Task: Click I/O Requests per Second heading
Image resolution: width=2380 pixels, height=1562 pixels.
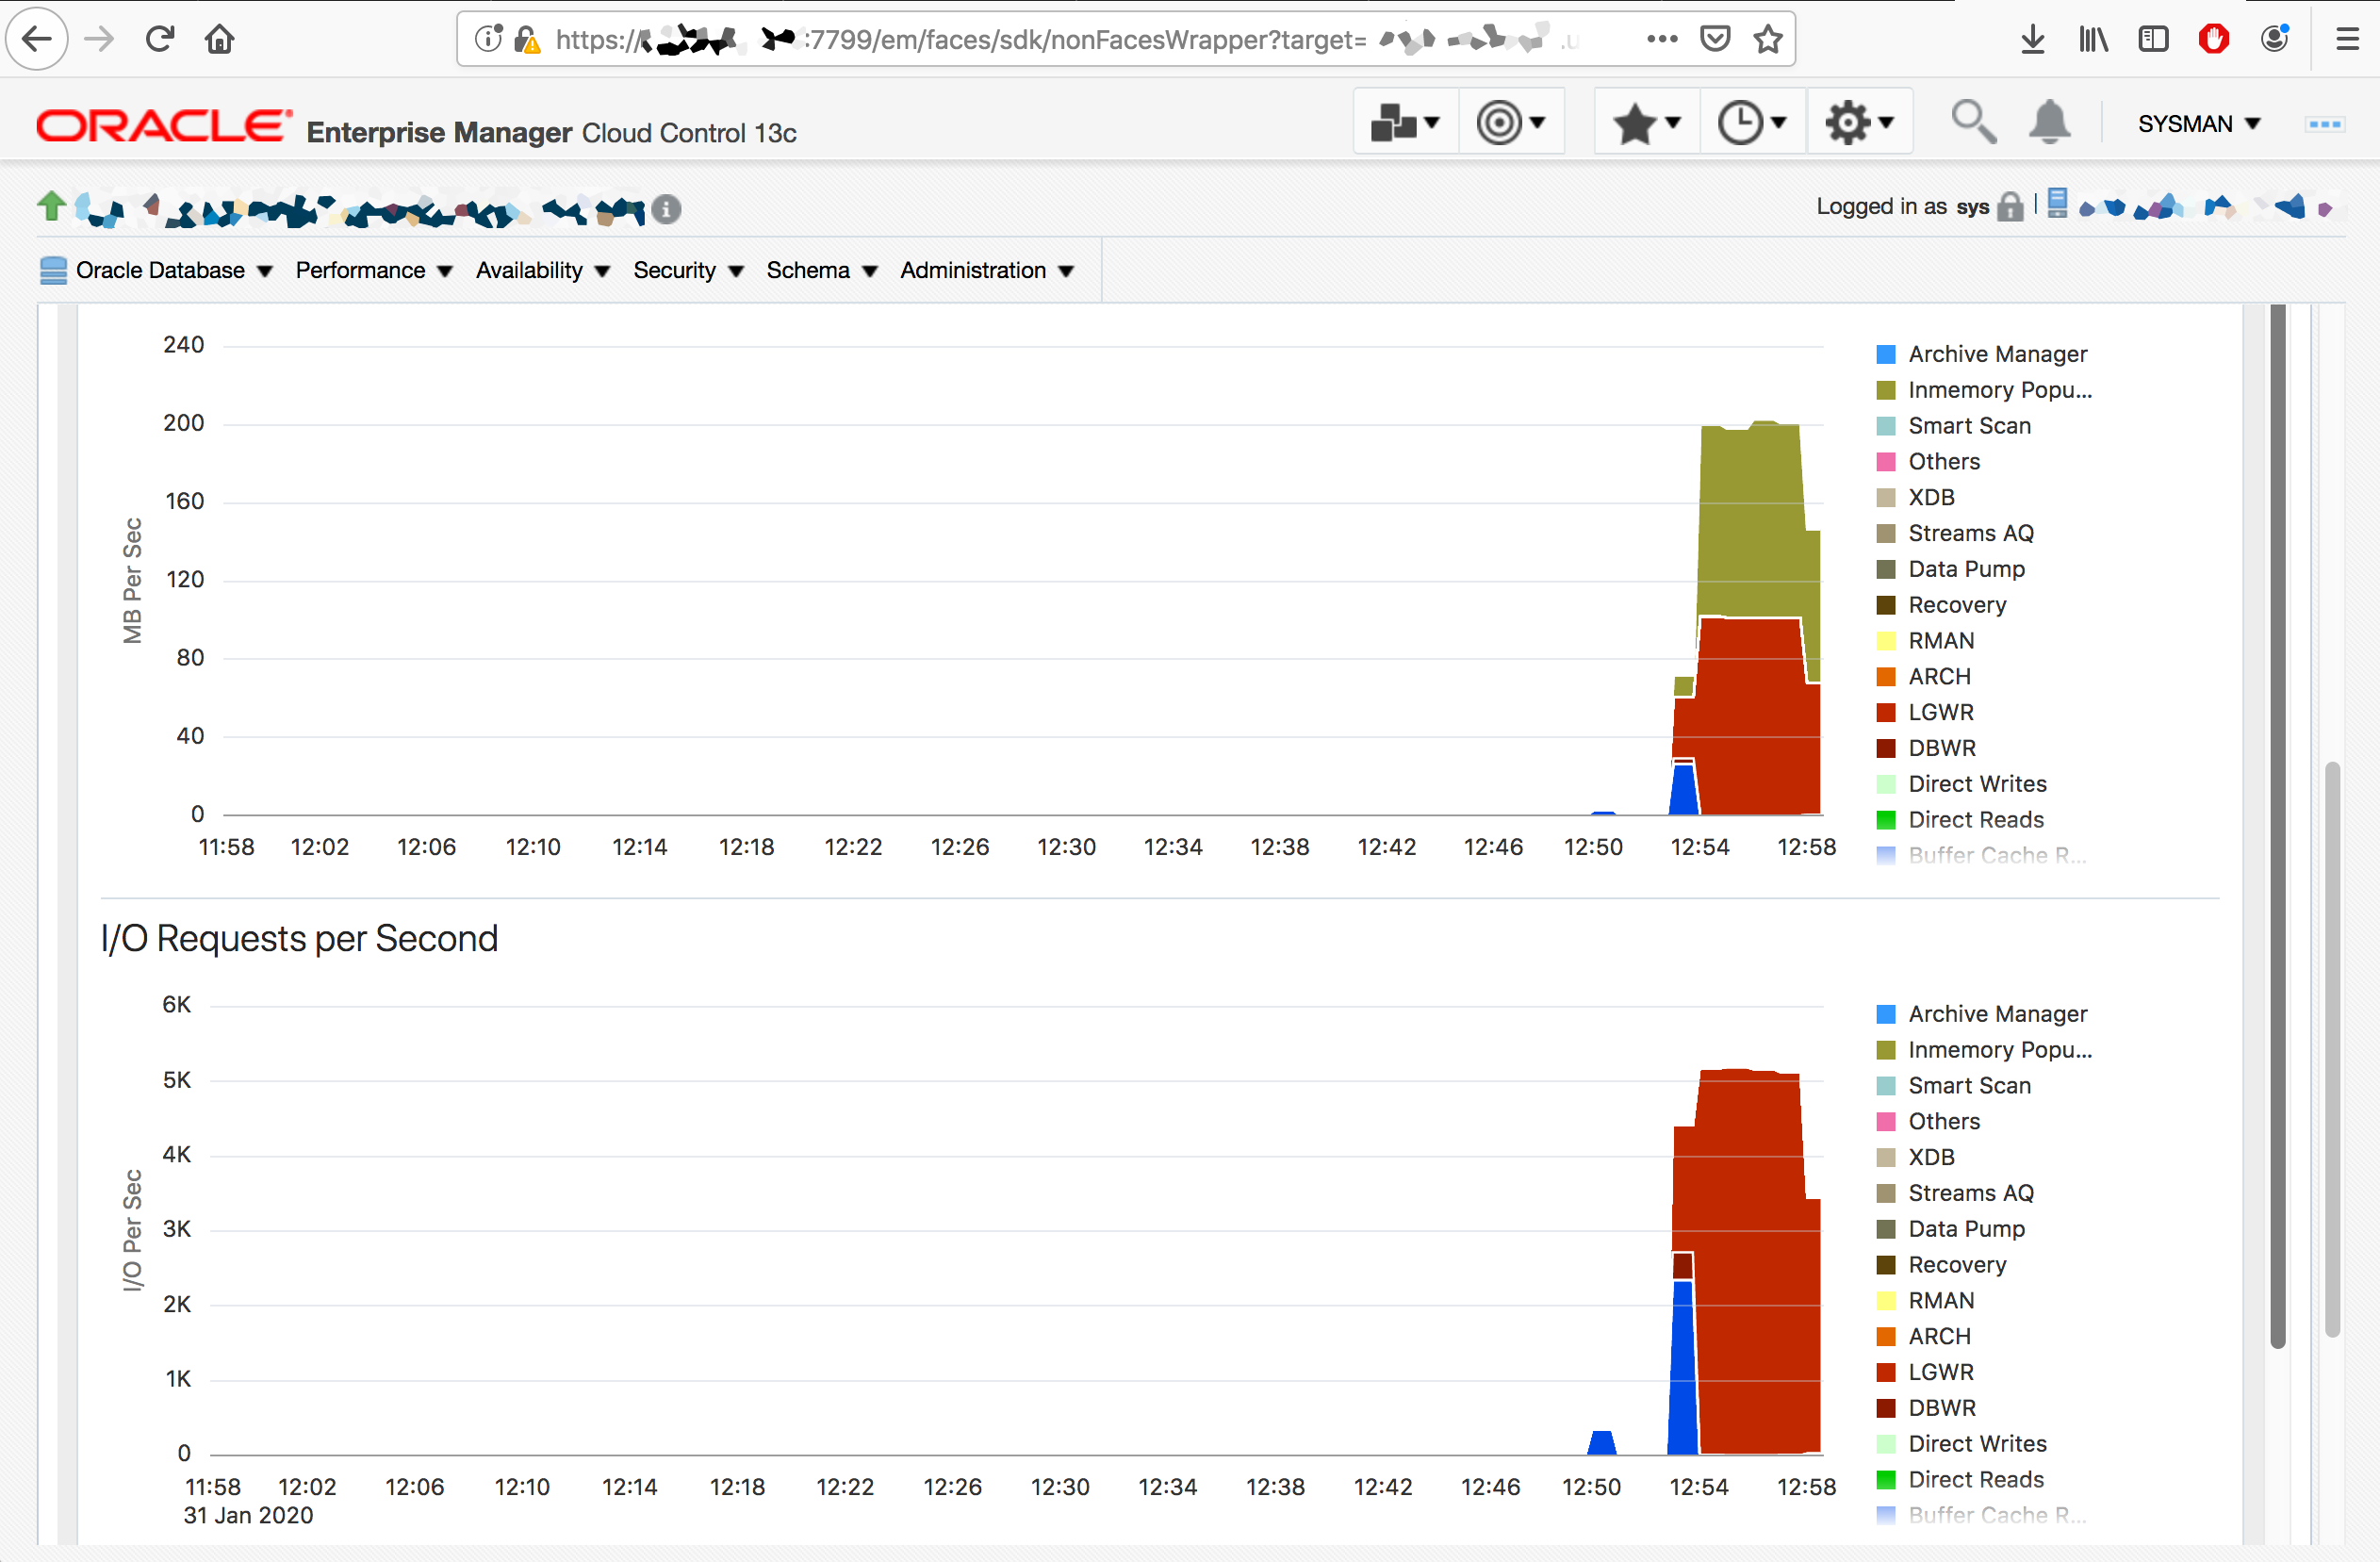Action: [299, 939]
